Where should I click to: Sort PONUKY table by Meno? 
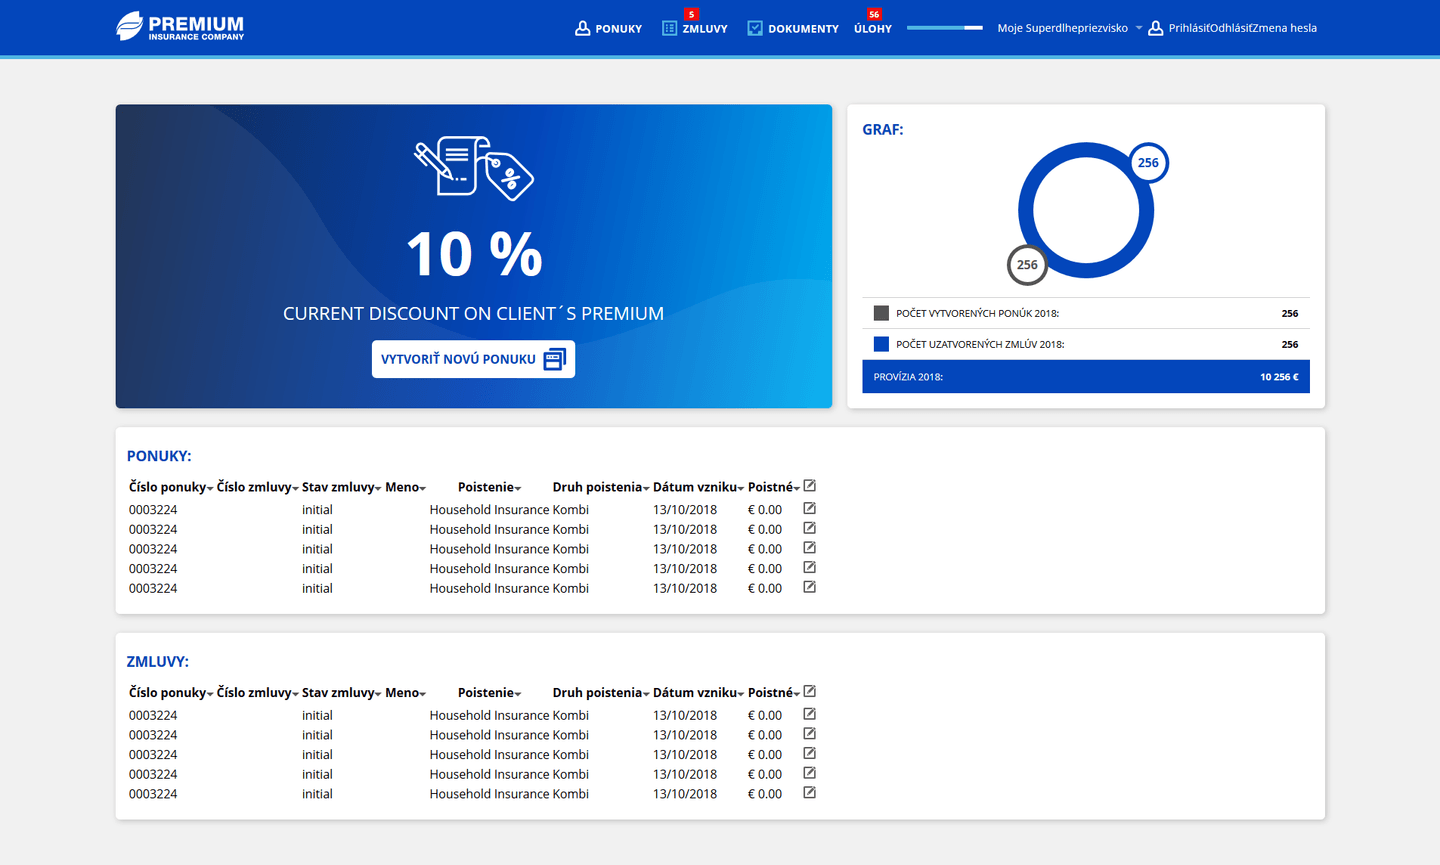[406, 487]
